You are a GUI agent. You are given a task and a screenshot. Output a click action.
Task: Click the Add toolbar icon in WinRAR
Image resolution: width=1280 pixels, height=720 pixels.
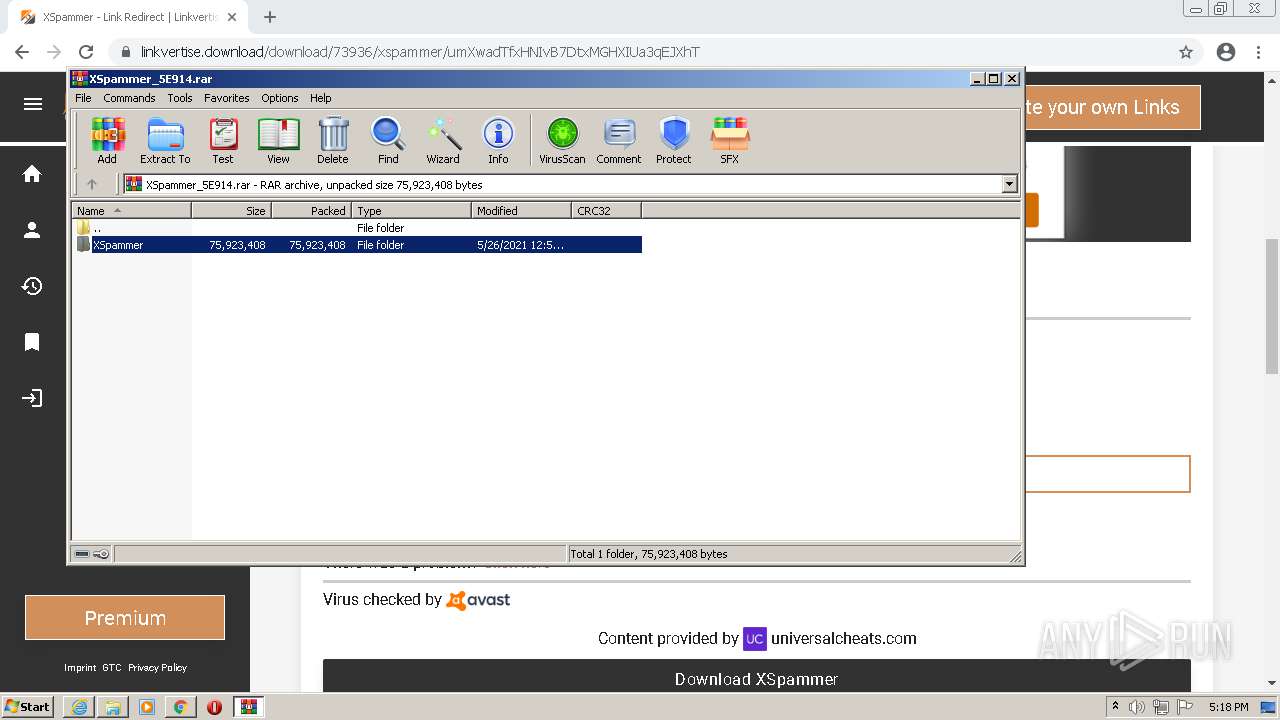point(107,140)
